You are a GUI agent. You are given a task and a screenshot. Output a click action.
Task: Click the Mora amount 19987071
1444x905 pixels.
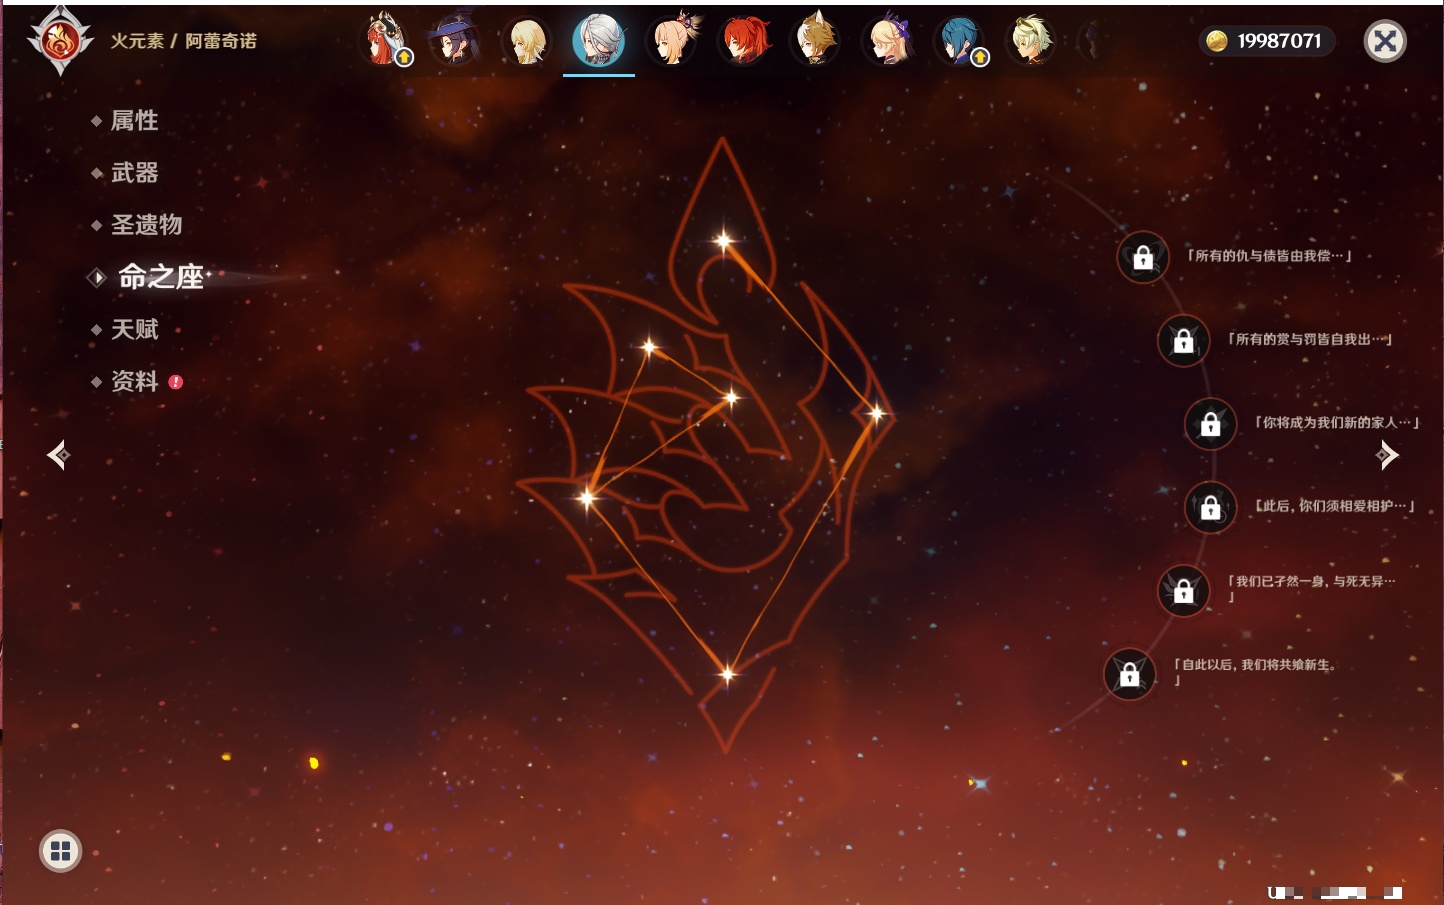(x=1279, y=41)
